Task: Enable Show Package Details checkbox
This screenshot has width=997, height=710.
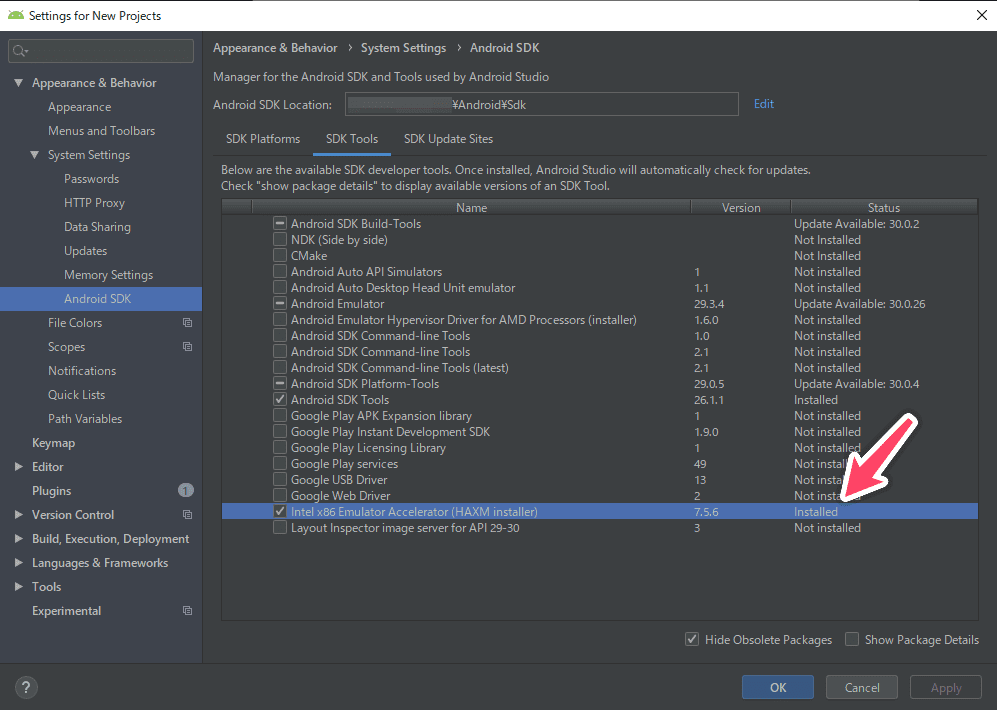Action: (x=852, y=639)
